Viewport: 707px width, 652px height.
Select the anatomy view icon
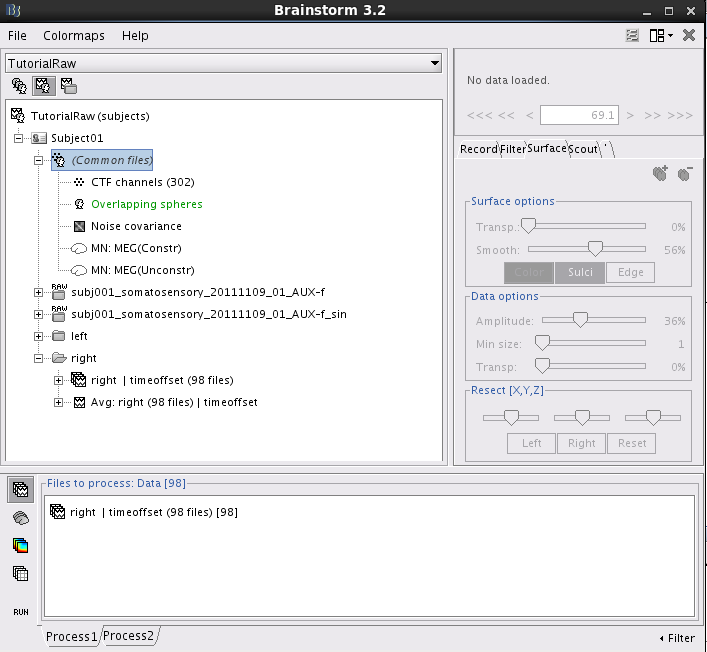tap(18, 86)
